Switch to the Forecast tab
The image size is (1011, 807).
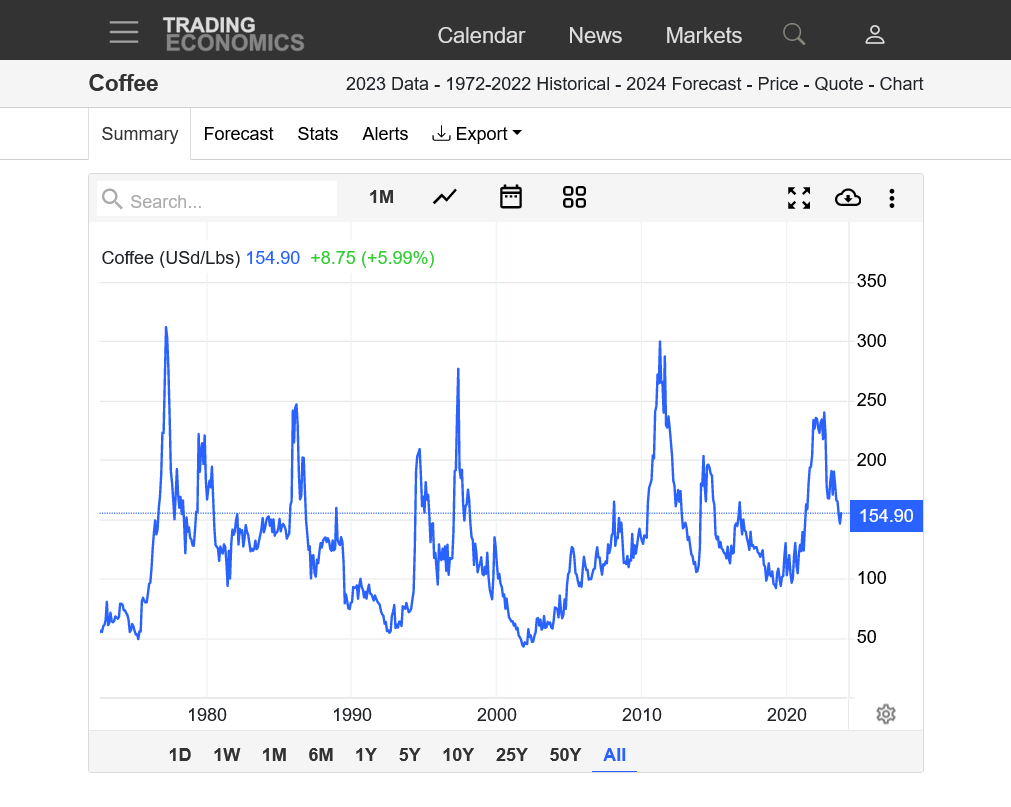click(x=238, y=134)
